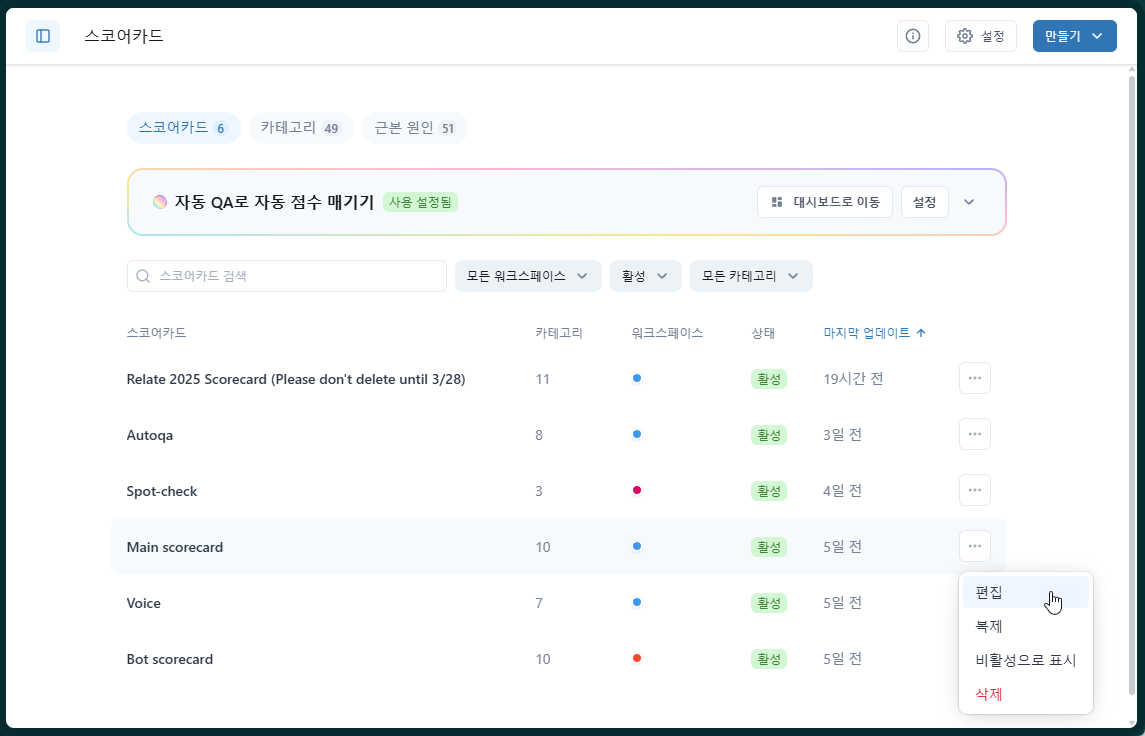Click the 19시간 전 update time

[x=853, y=379]
